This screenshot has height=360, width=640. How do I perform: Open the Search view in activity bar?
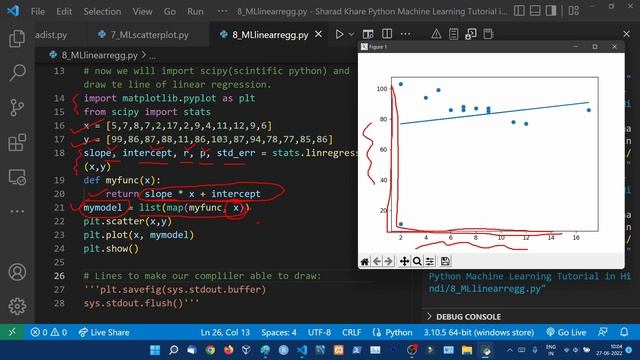tap(17, 73)
